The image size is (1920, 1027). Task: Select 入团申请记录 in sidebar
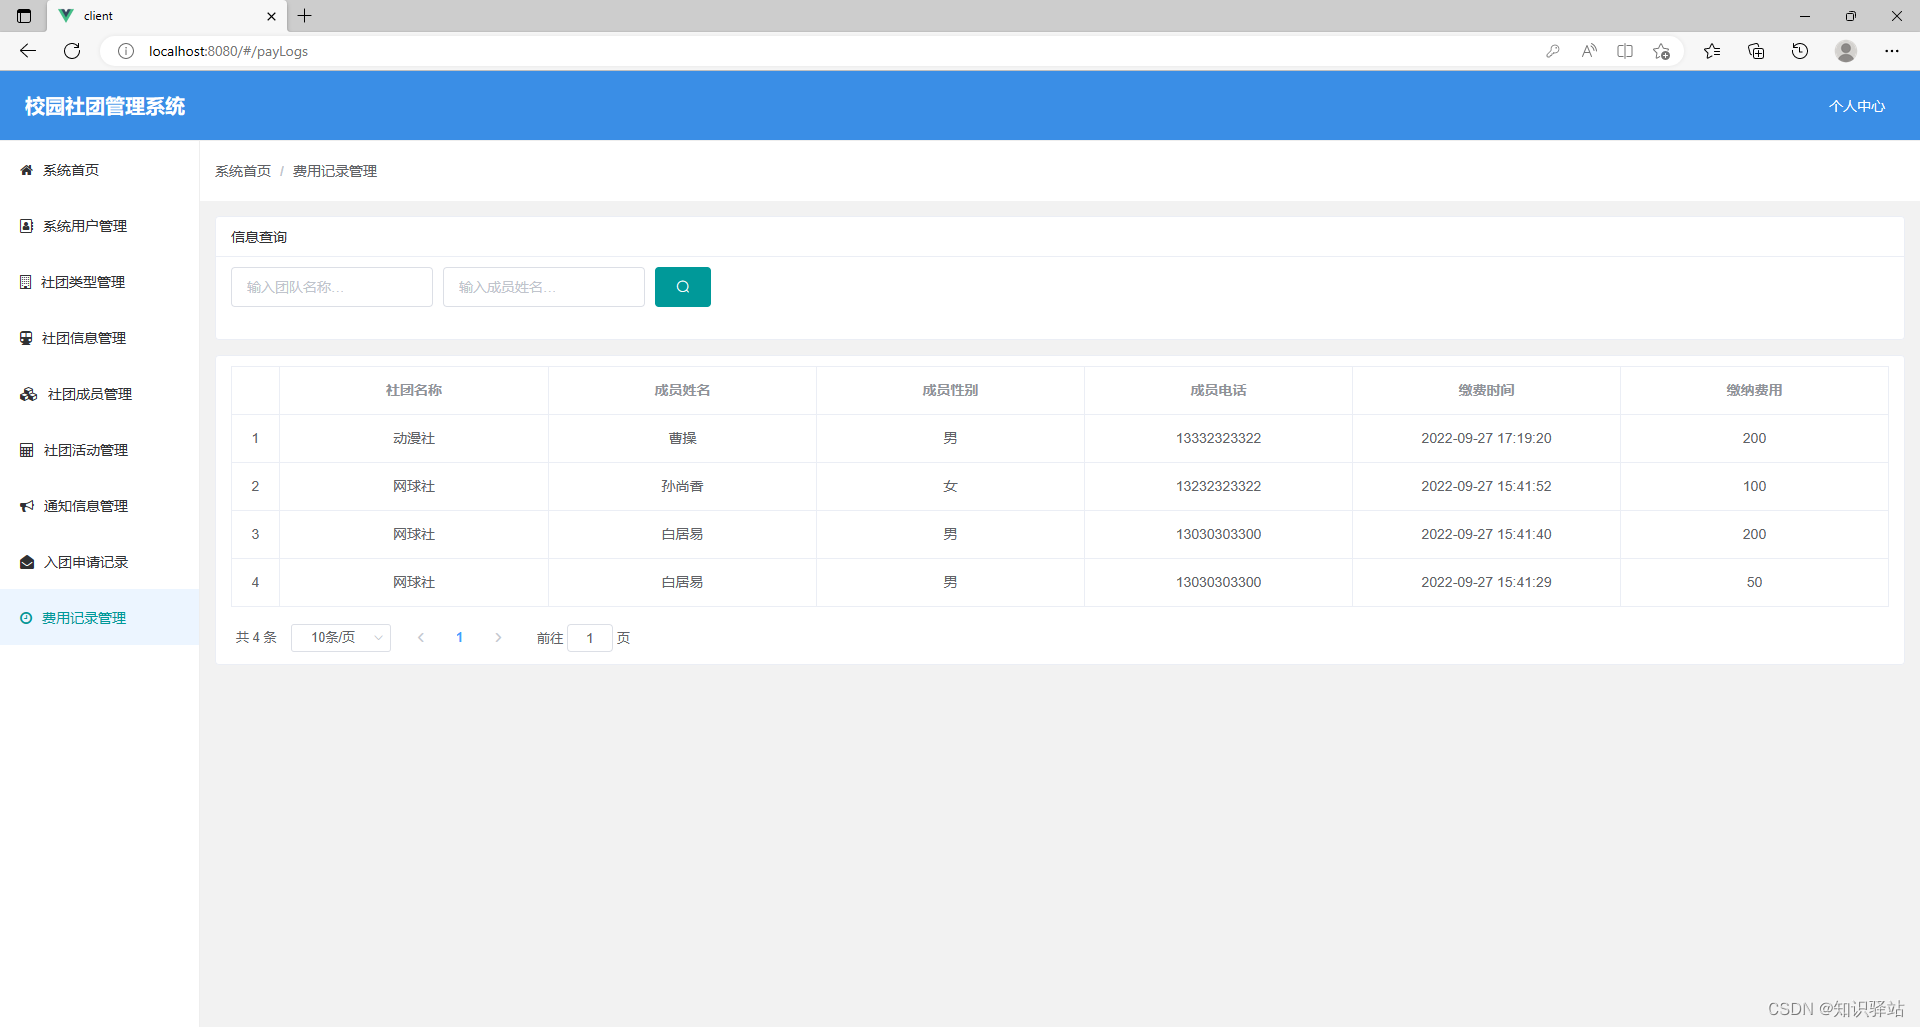click(99, 562)
